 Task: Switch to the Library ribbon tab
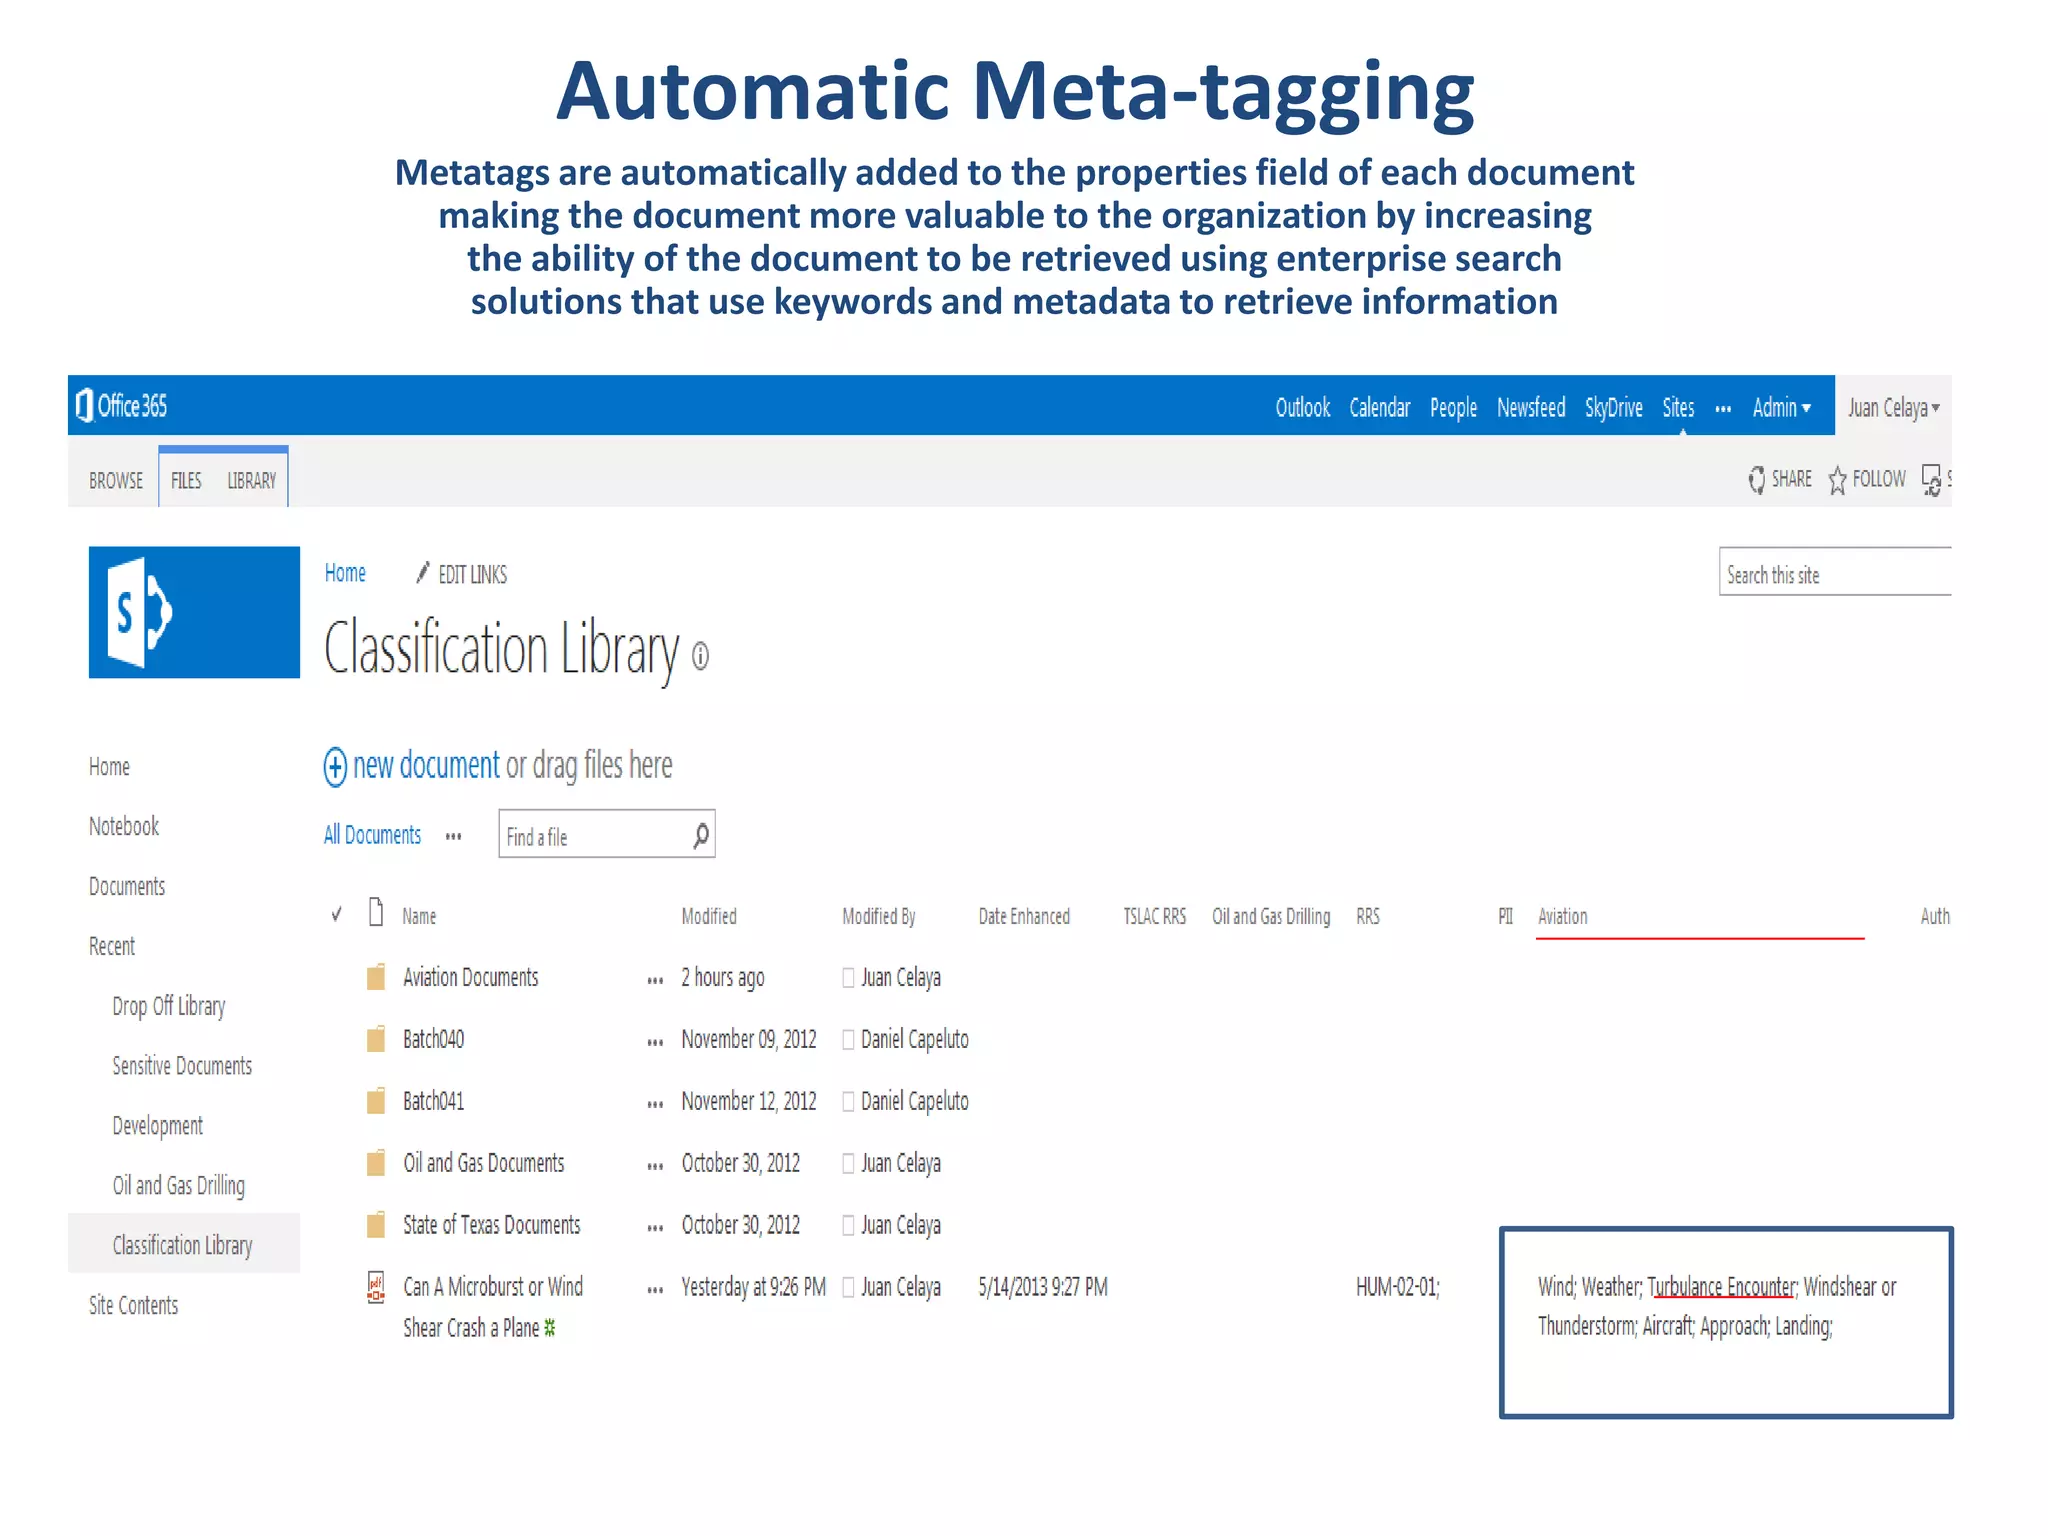click(251, 480)
